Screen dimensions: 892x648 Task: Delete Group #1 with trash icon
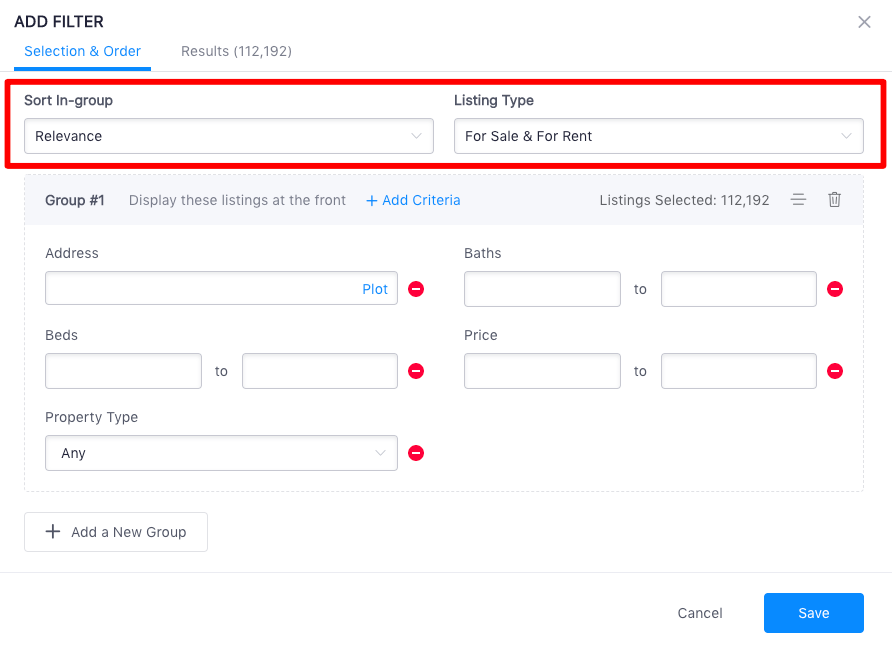coord(834,200)
